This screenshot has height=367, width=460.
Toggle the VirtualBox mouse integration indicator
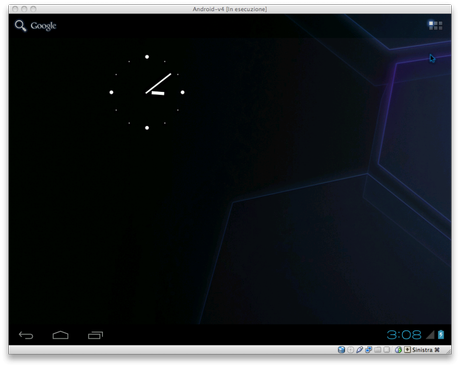point(398,350)
